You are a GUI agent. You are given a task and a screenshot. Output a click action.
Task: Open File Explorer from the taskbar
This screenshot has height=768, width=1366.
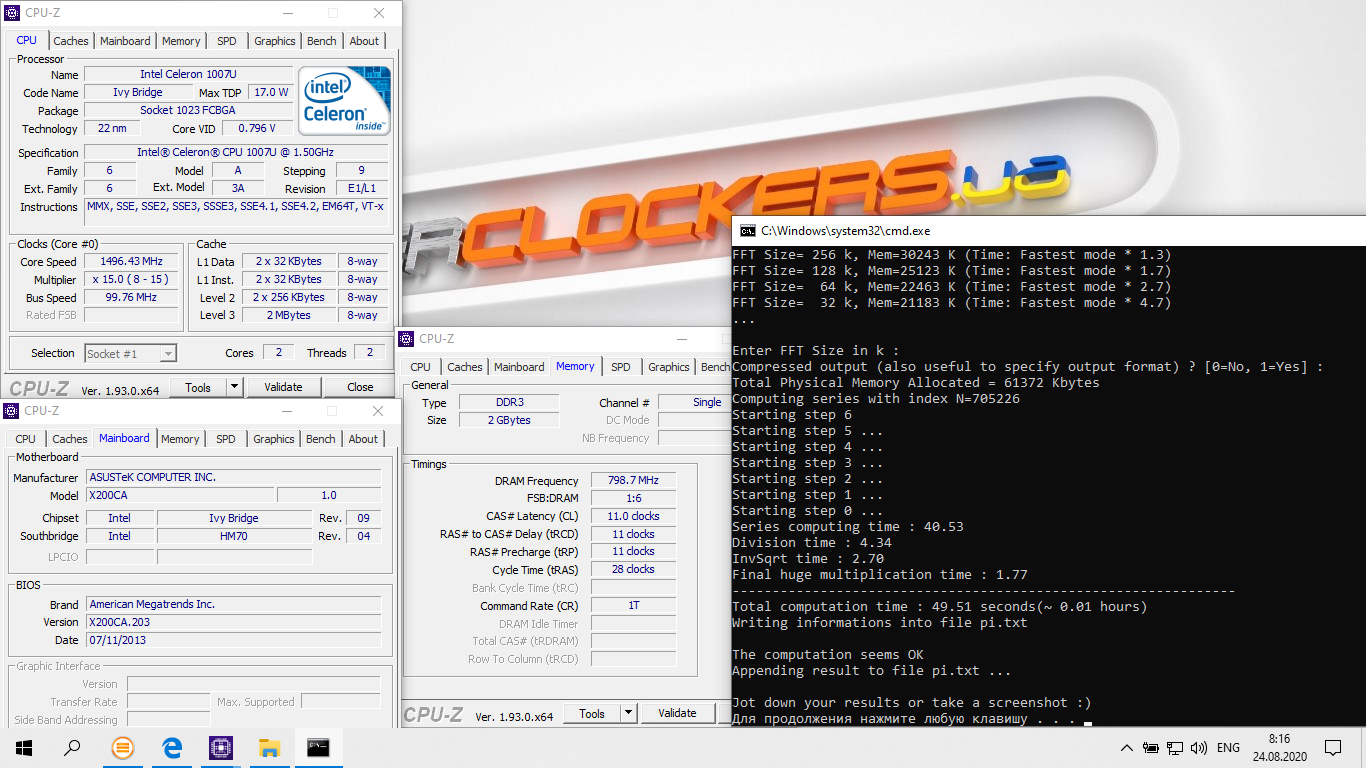pyautogui.click(x=269, y=747)
